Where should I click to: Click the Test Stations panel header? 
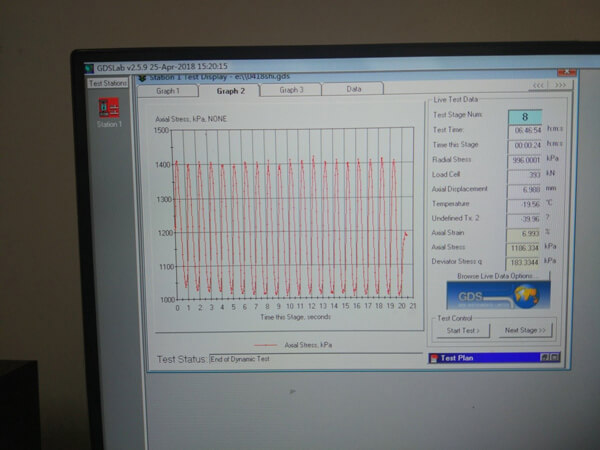(x=107, y=83)
